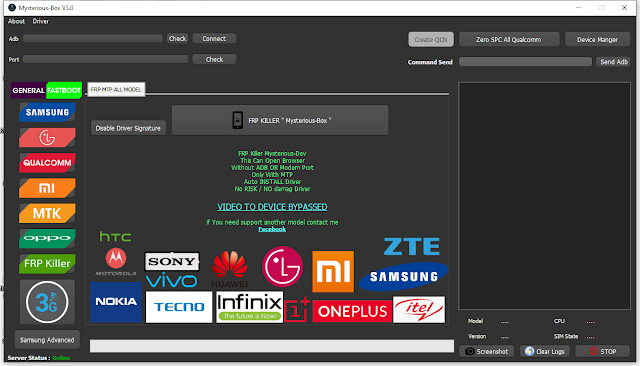This screenshot has height=366, width=640.
Task: Click the log output panel
Action: (544, 196)
